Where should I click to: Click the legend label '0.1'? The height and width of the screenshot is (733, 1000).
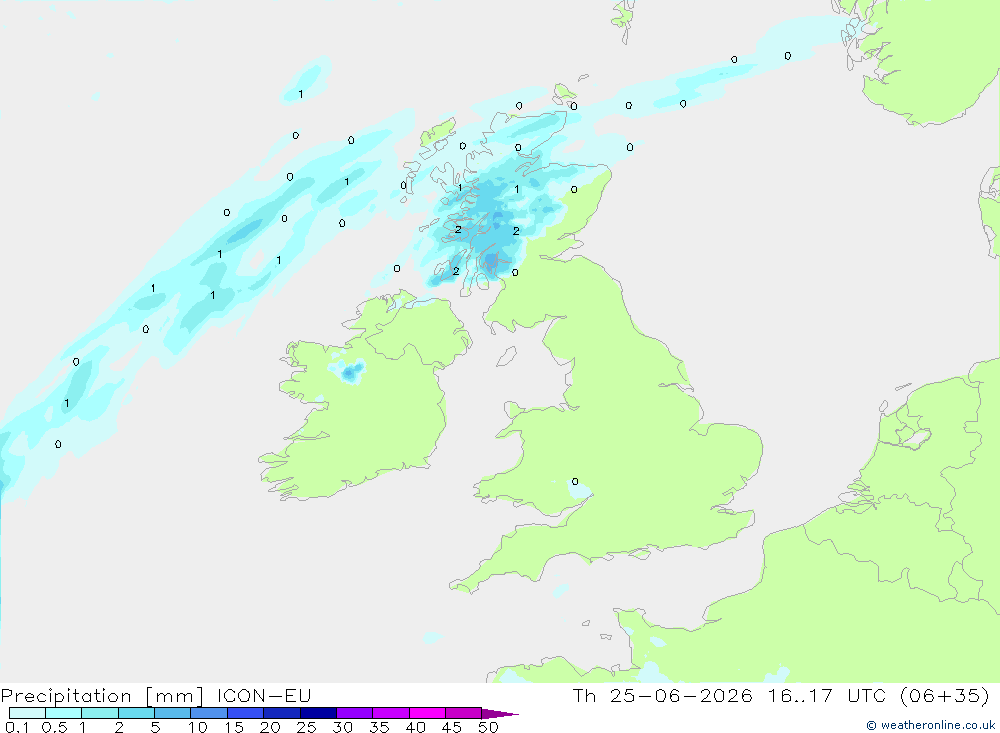point(17,727)
